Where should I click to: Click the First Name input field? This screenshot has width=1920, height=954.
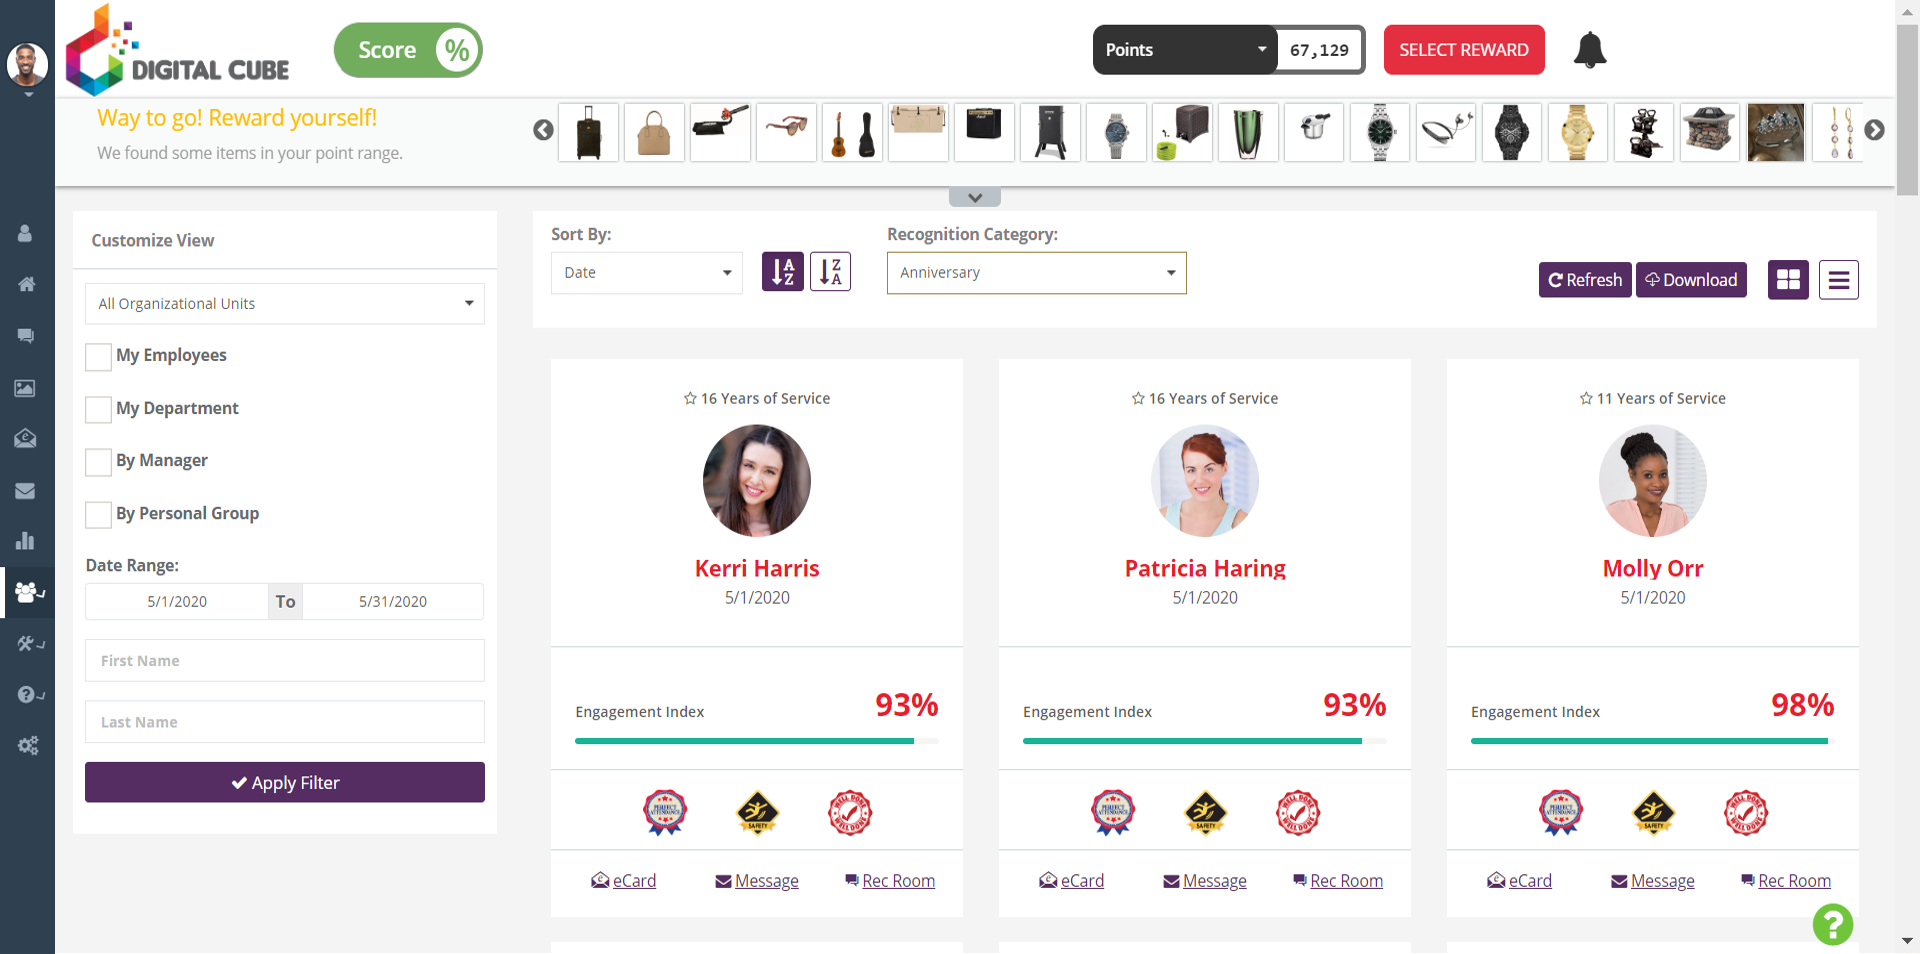[x=285, y=660]
